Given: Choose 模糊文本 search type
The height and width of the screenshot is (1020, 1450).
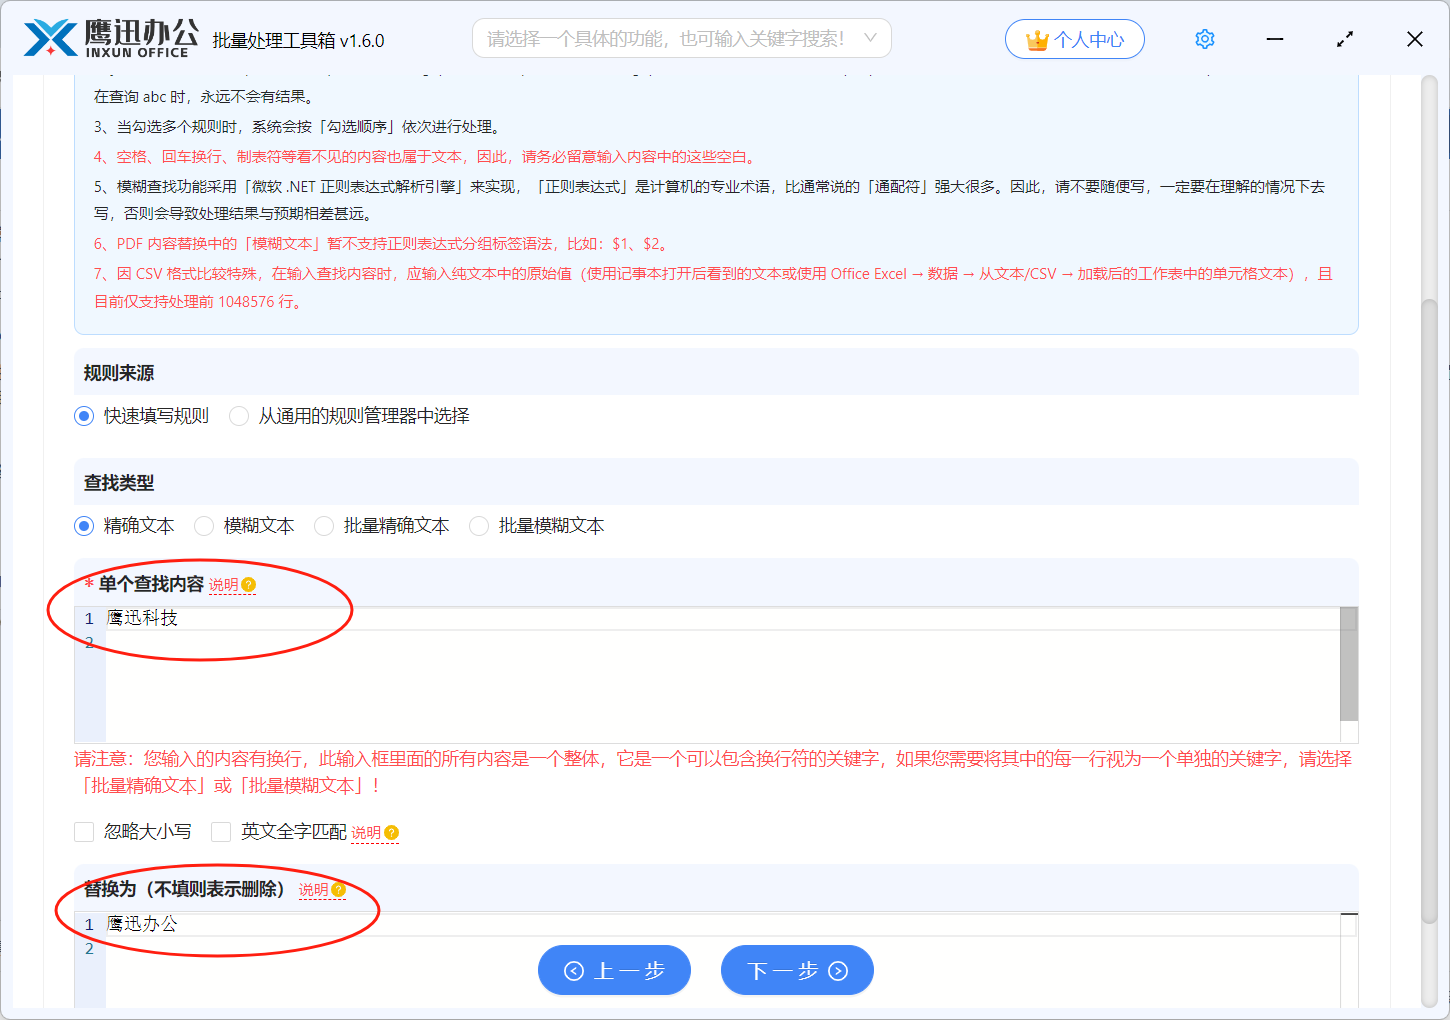Looking at the screenshot, I should (x=204, y=526).
